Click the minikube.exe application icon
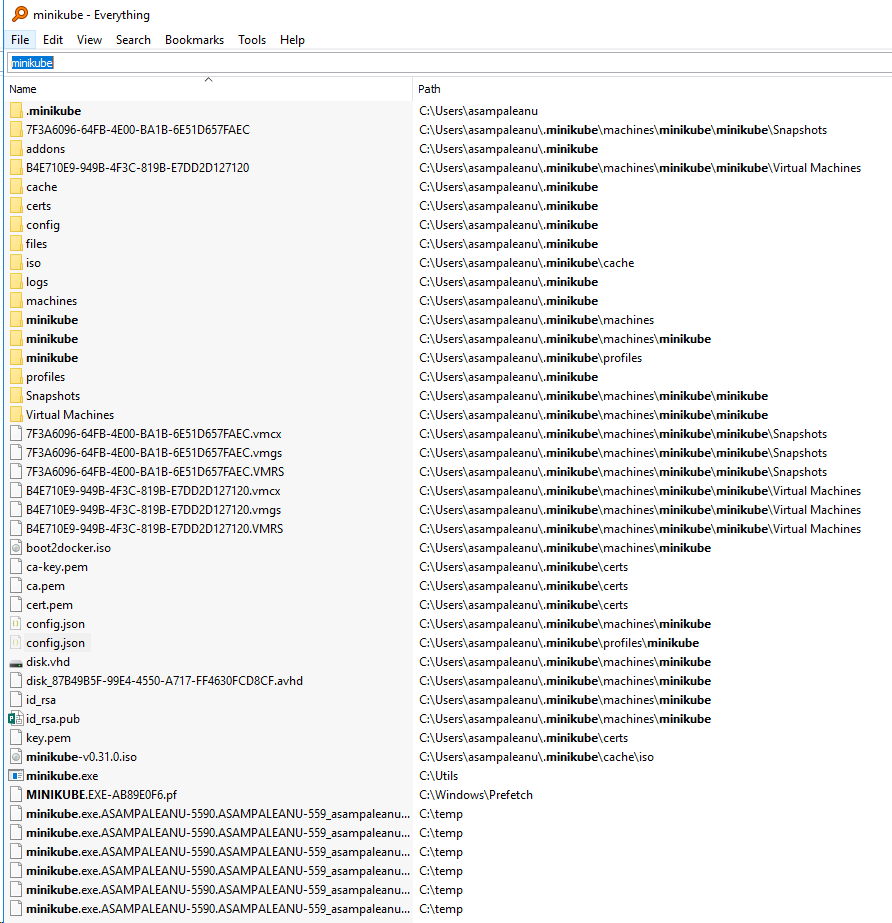892x923 pixels. 16,776
